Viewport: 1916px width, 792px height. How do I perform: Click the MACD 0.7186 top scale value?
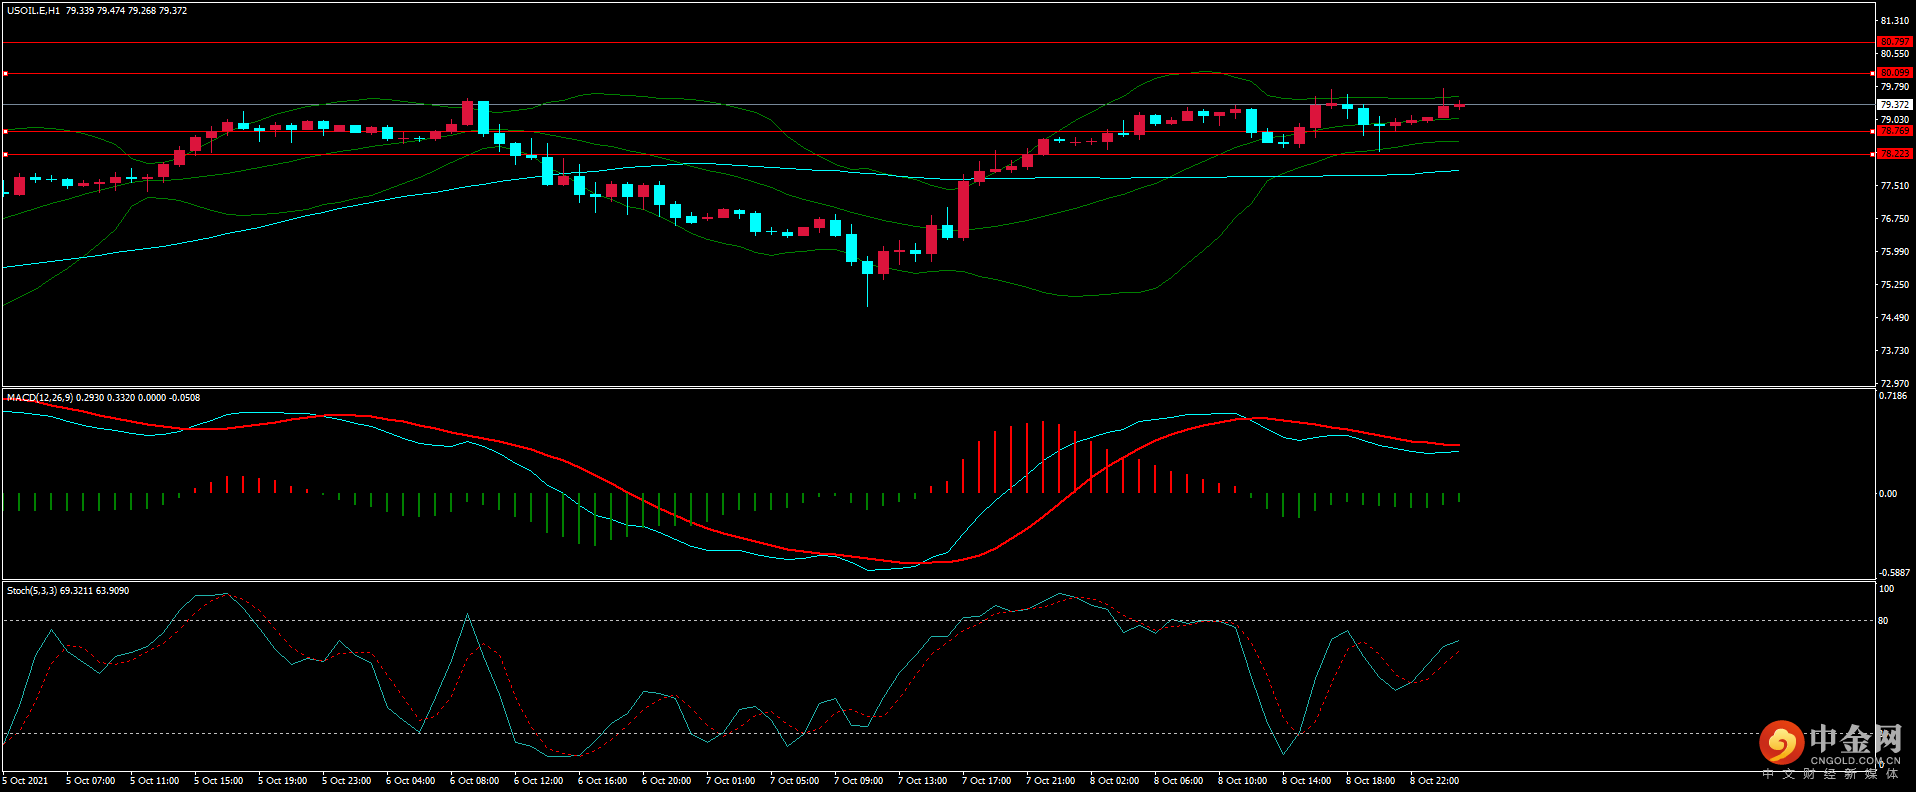(x=1892, y=396)
